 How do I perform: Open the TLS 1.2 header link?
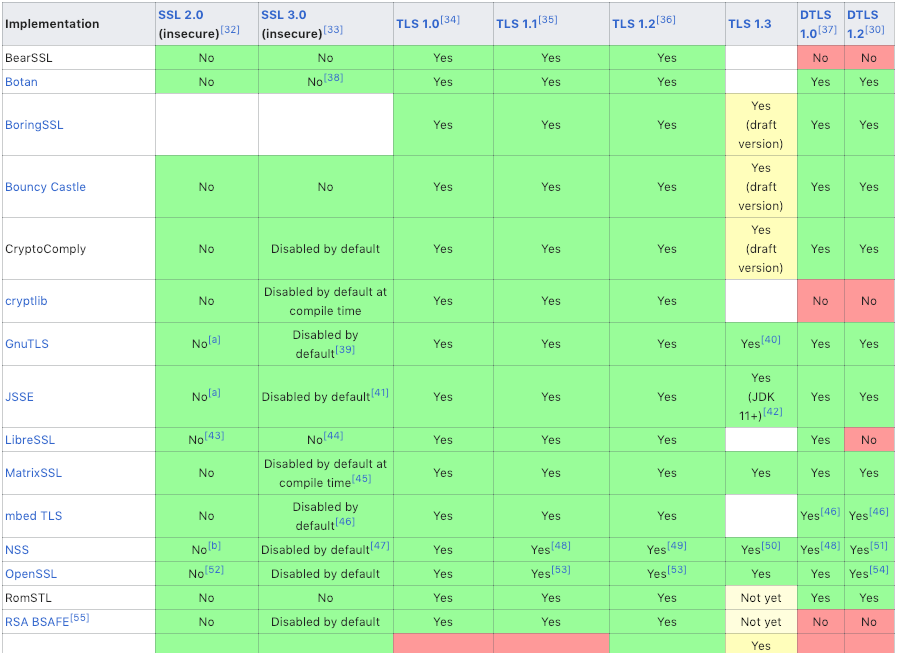633,24
